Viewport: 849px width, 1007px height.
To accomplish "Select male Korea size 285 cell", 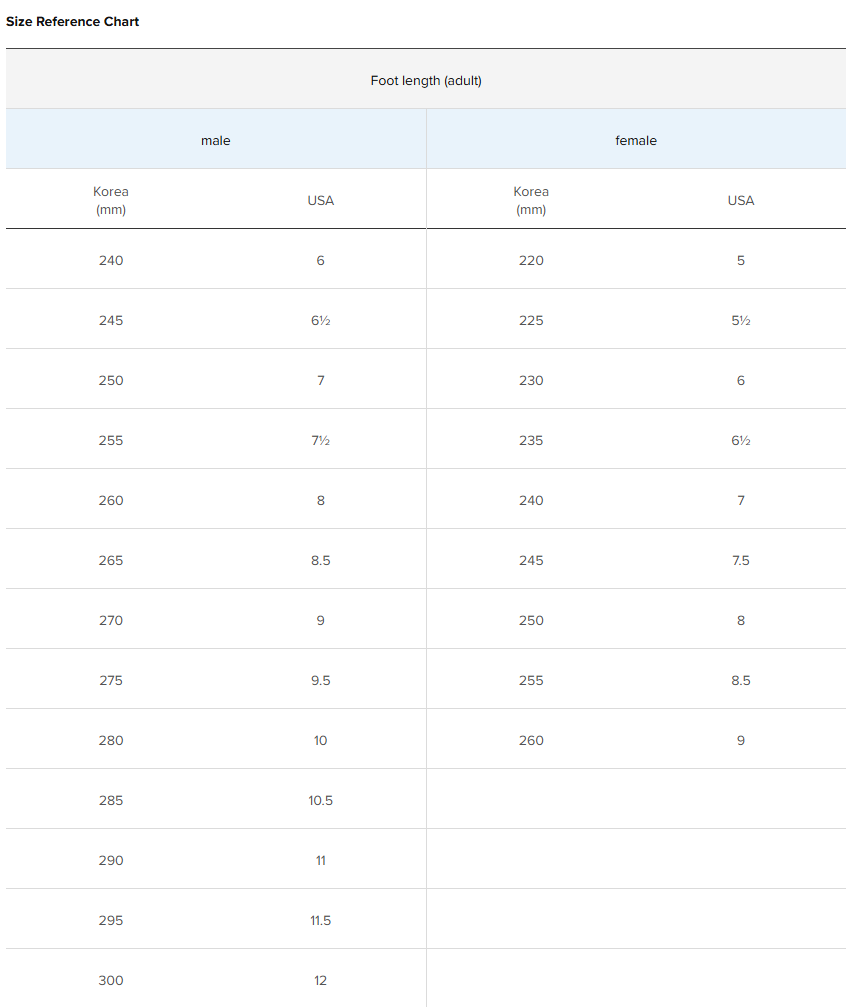I will coord(111,800).
